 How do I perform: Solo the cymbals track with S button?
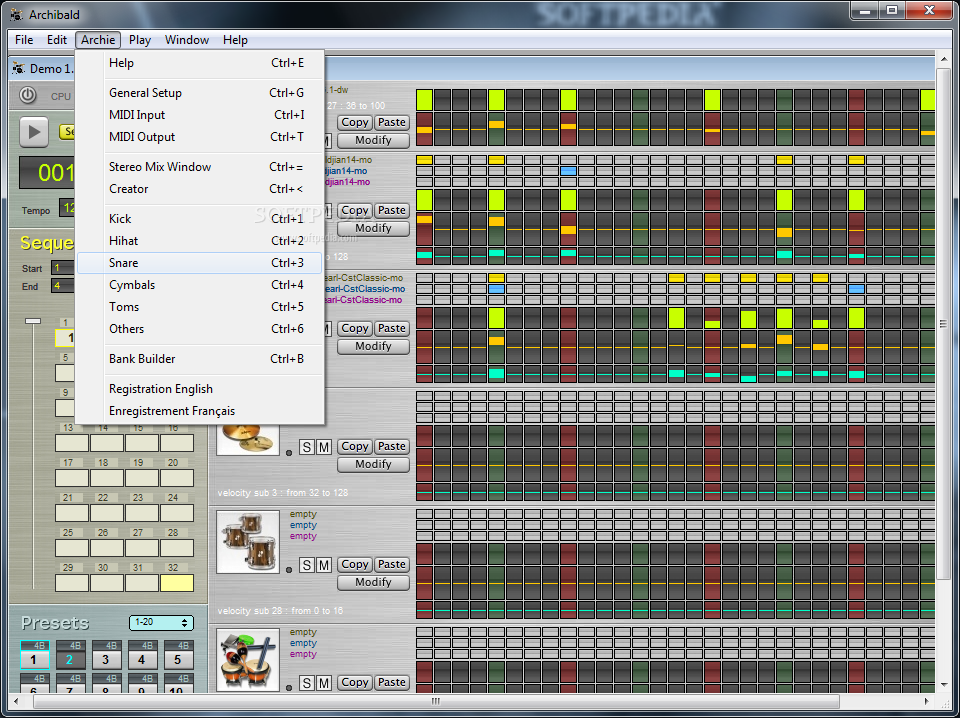[x=307, y=447]
